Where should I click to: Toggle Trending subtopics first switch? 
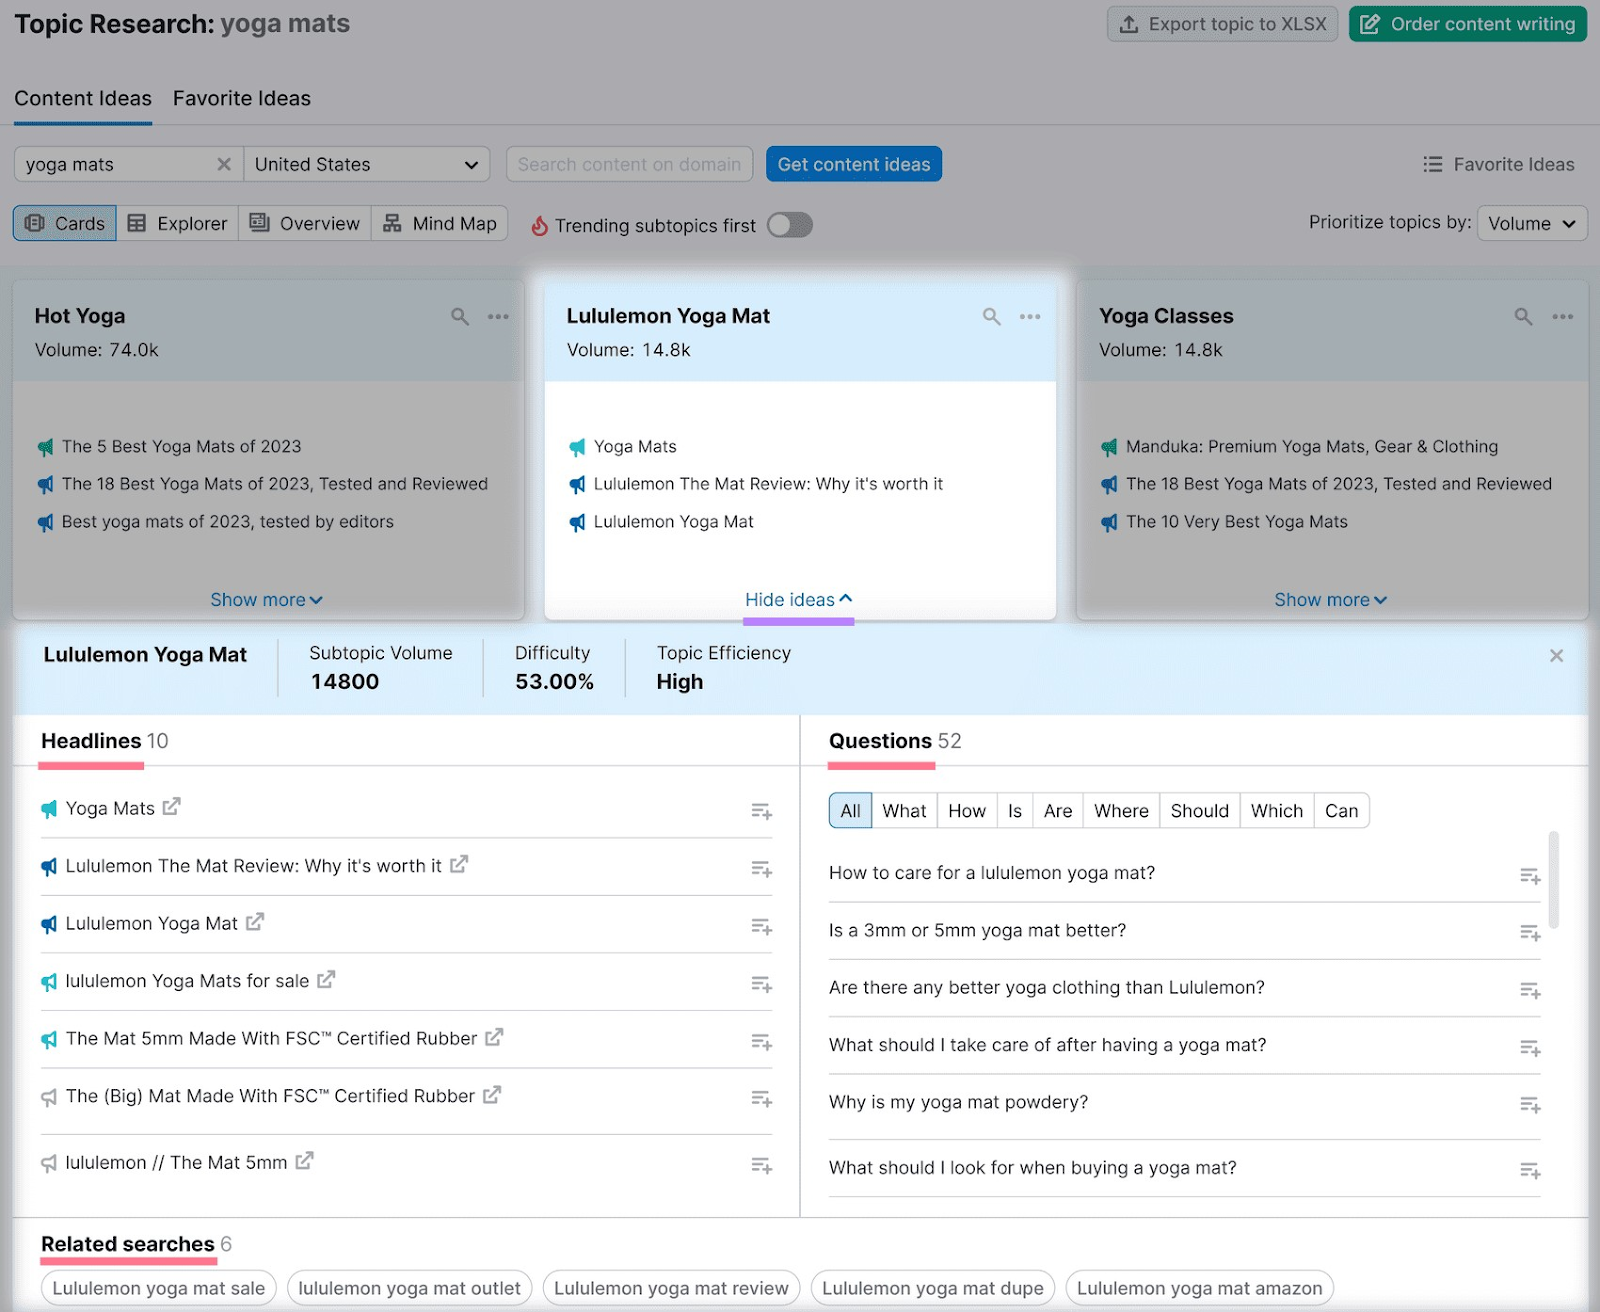[x=789, y=225]
